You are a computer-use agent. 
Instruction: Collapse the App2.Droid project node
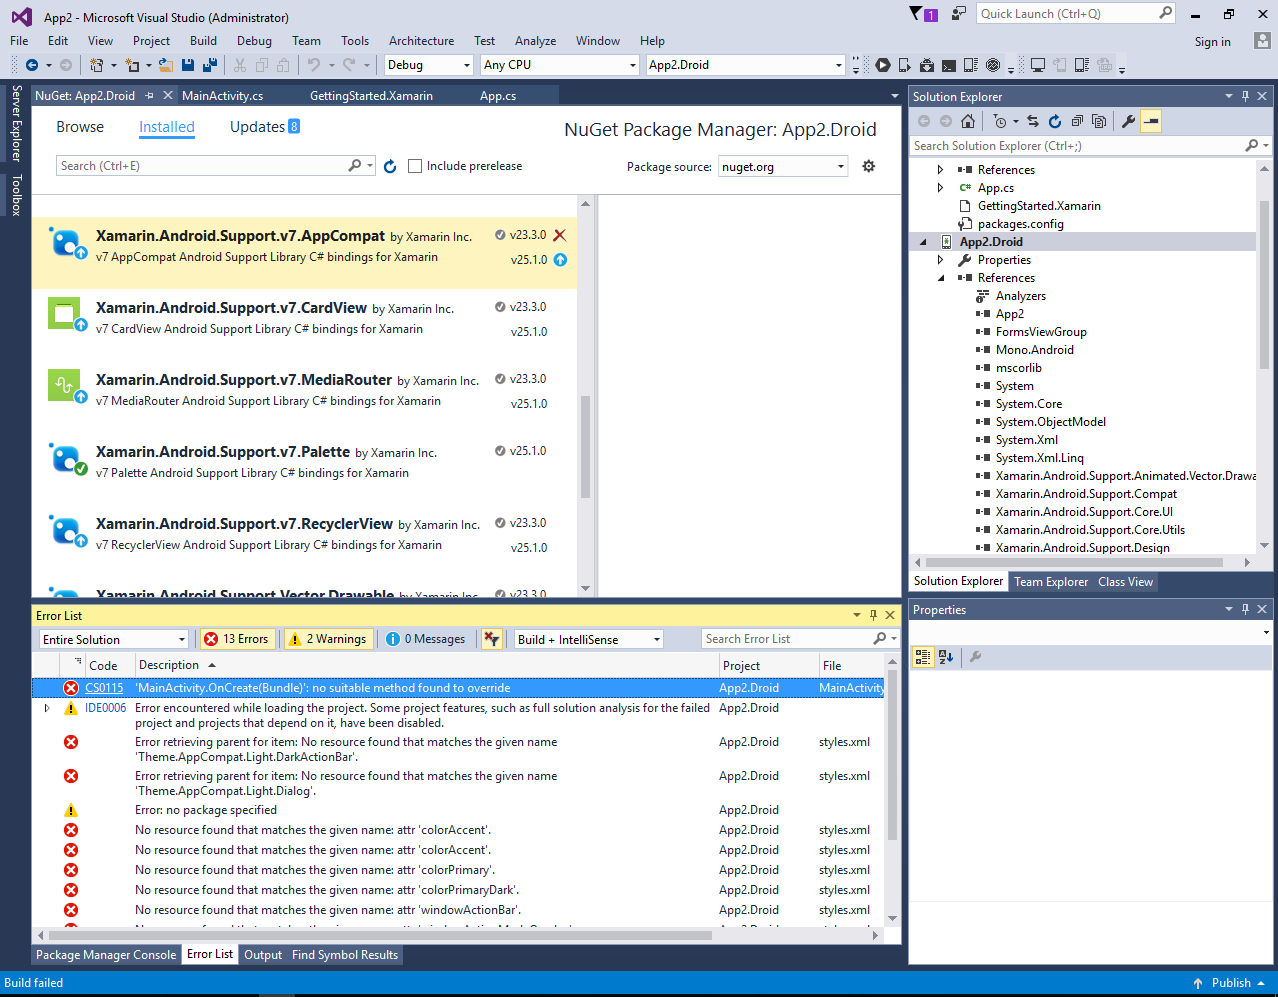pyautogui.click(x=923, y=242)
